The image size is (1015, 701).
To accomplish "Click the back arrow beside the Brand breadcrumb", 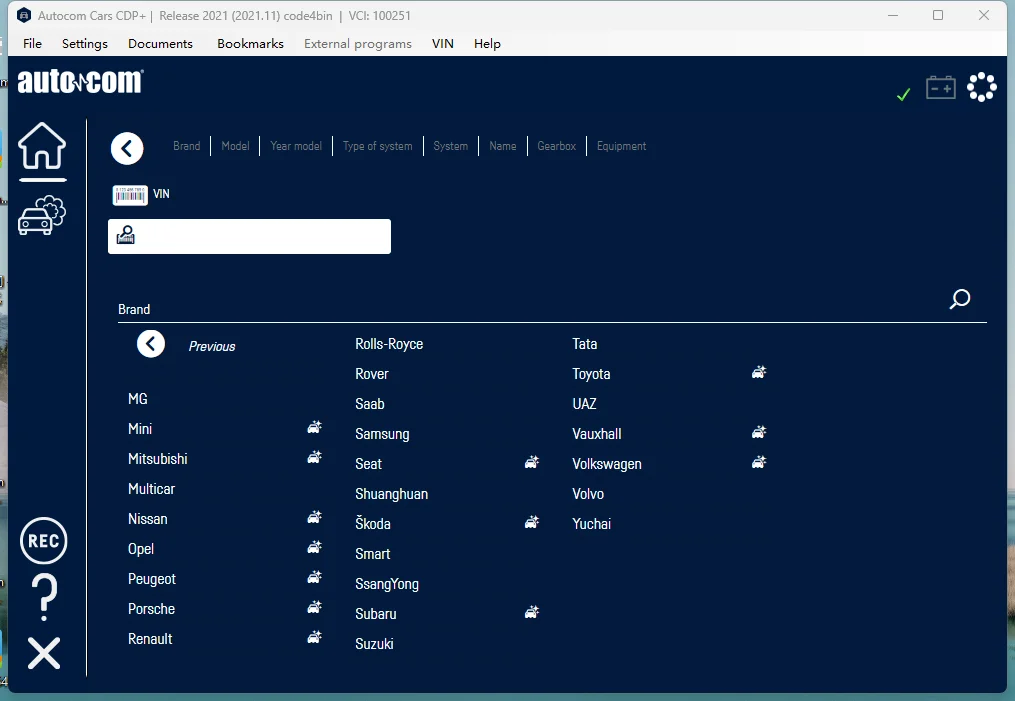I will (x=127, y=148).
